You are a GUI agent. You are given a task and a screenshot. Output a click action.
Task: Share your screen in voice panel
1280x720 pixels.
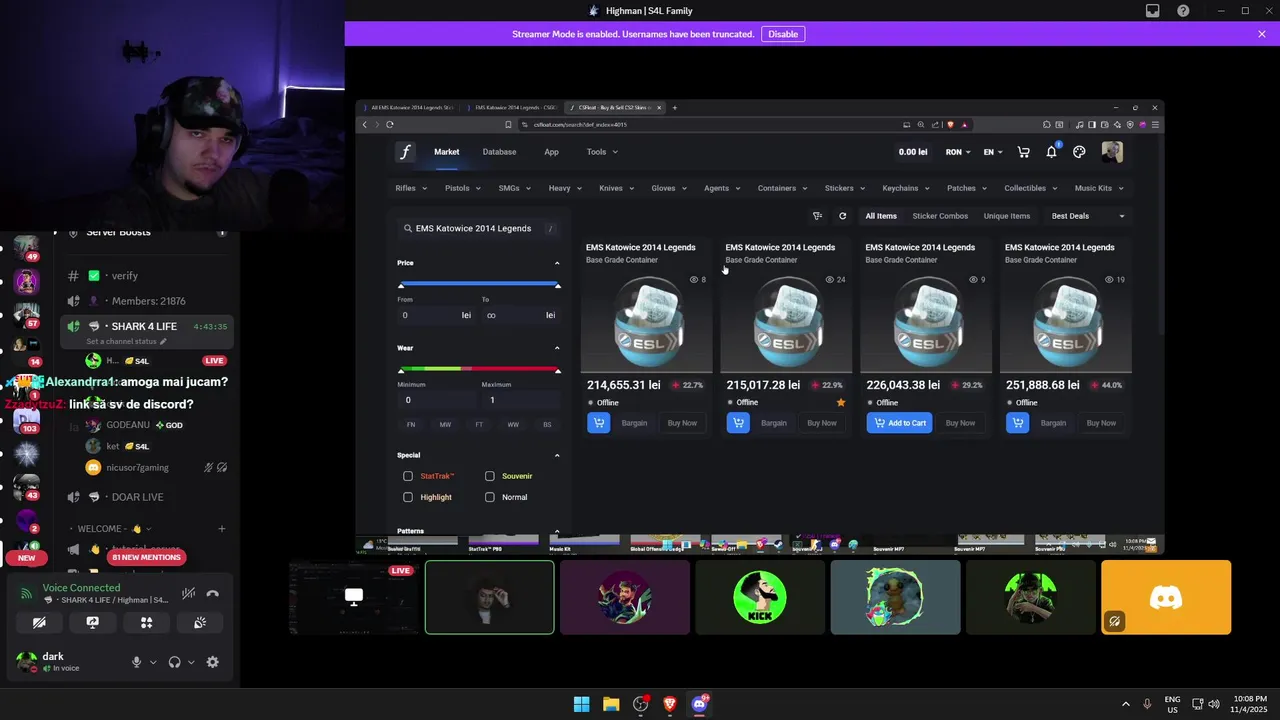[93, 622]
